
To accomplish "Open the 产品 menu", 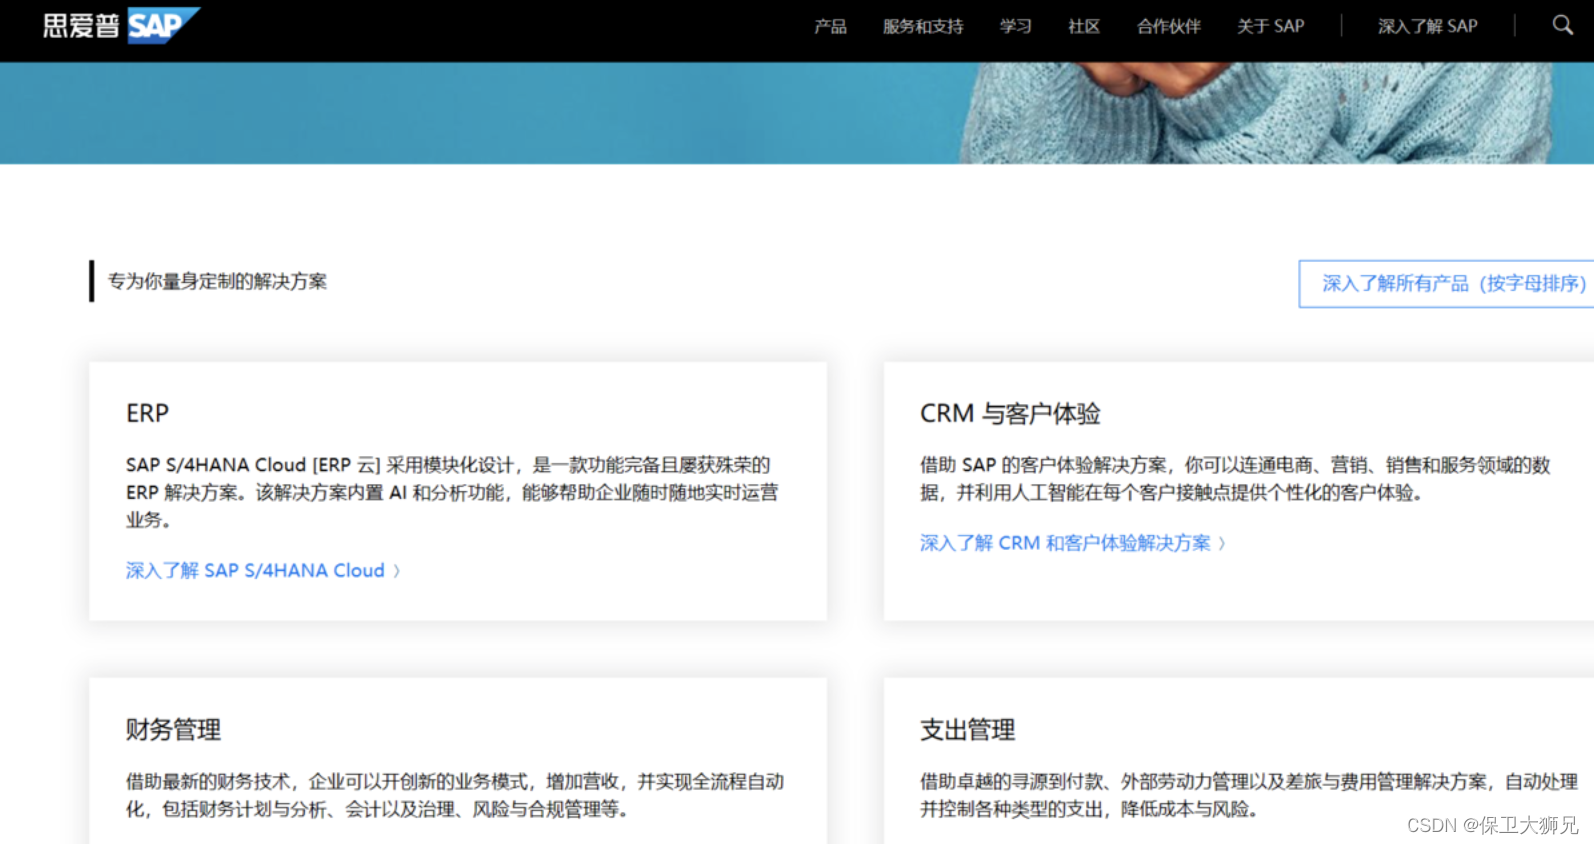I will click(x=830, y=26).
